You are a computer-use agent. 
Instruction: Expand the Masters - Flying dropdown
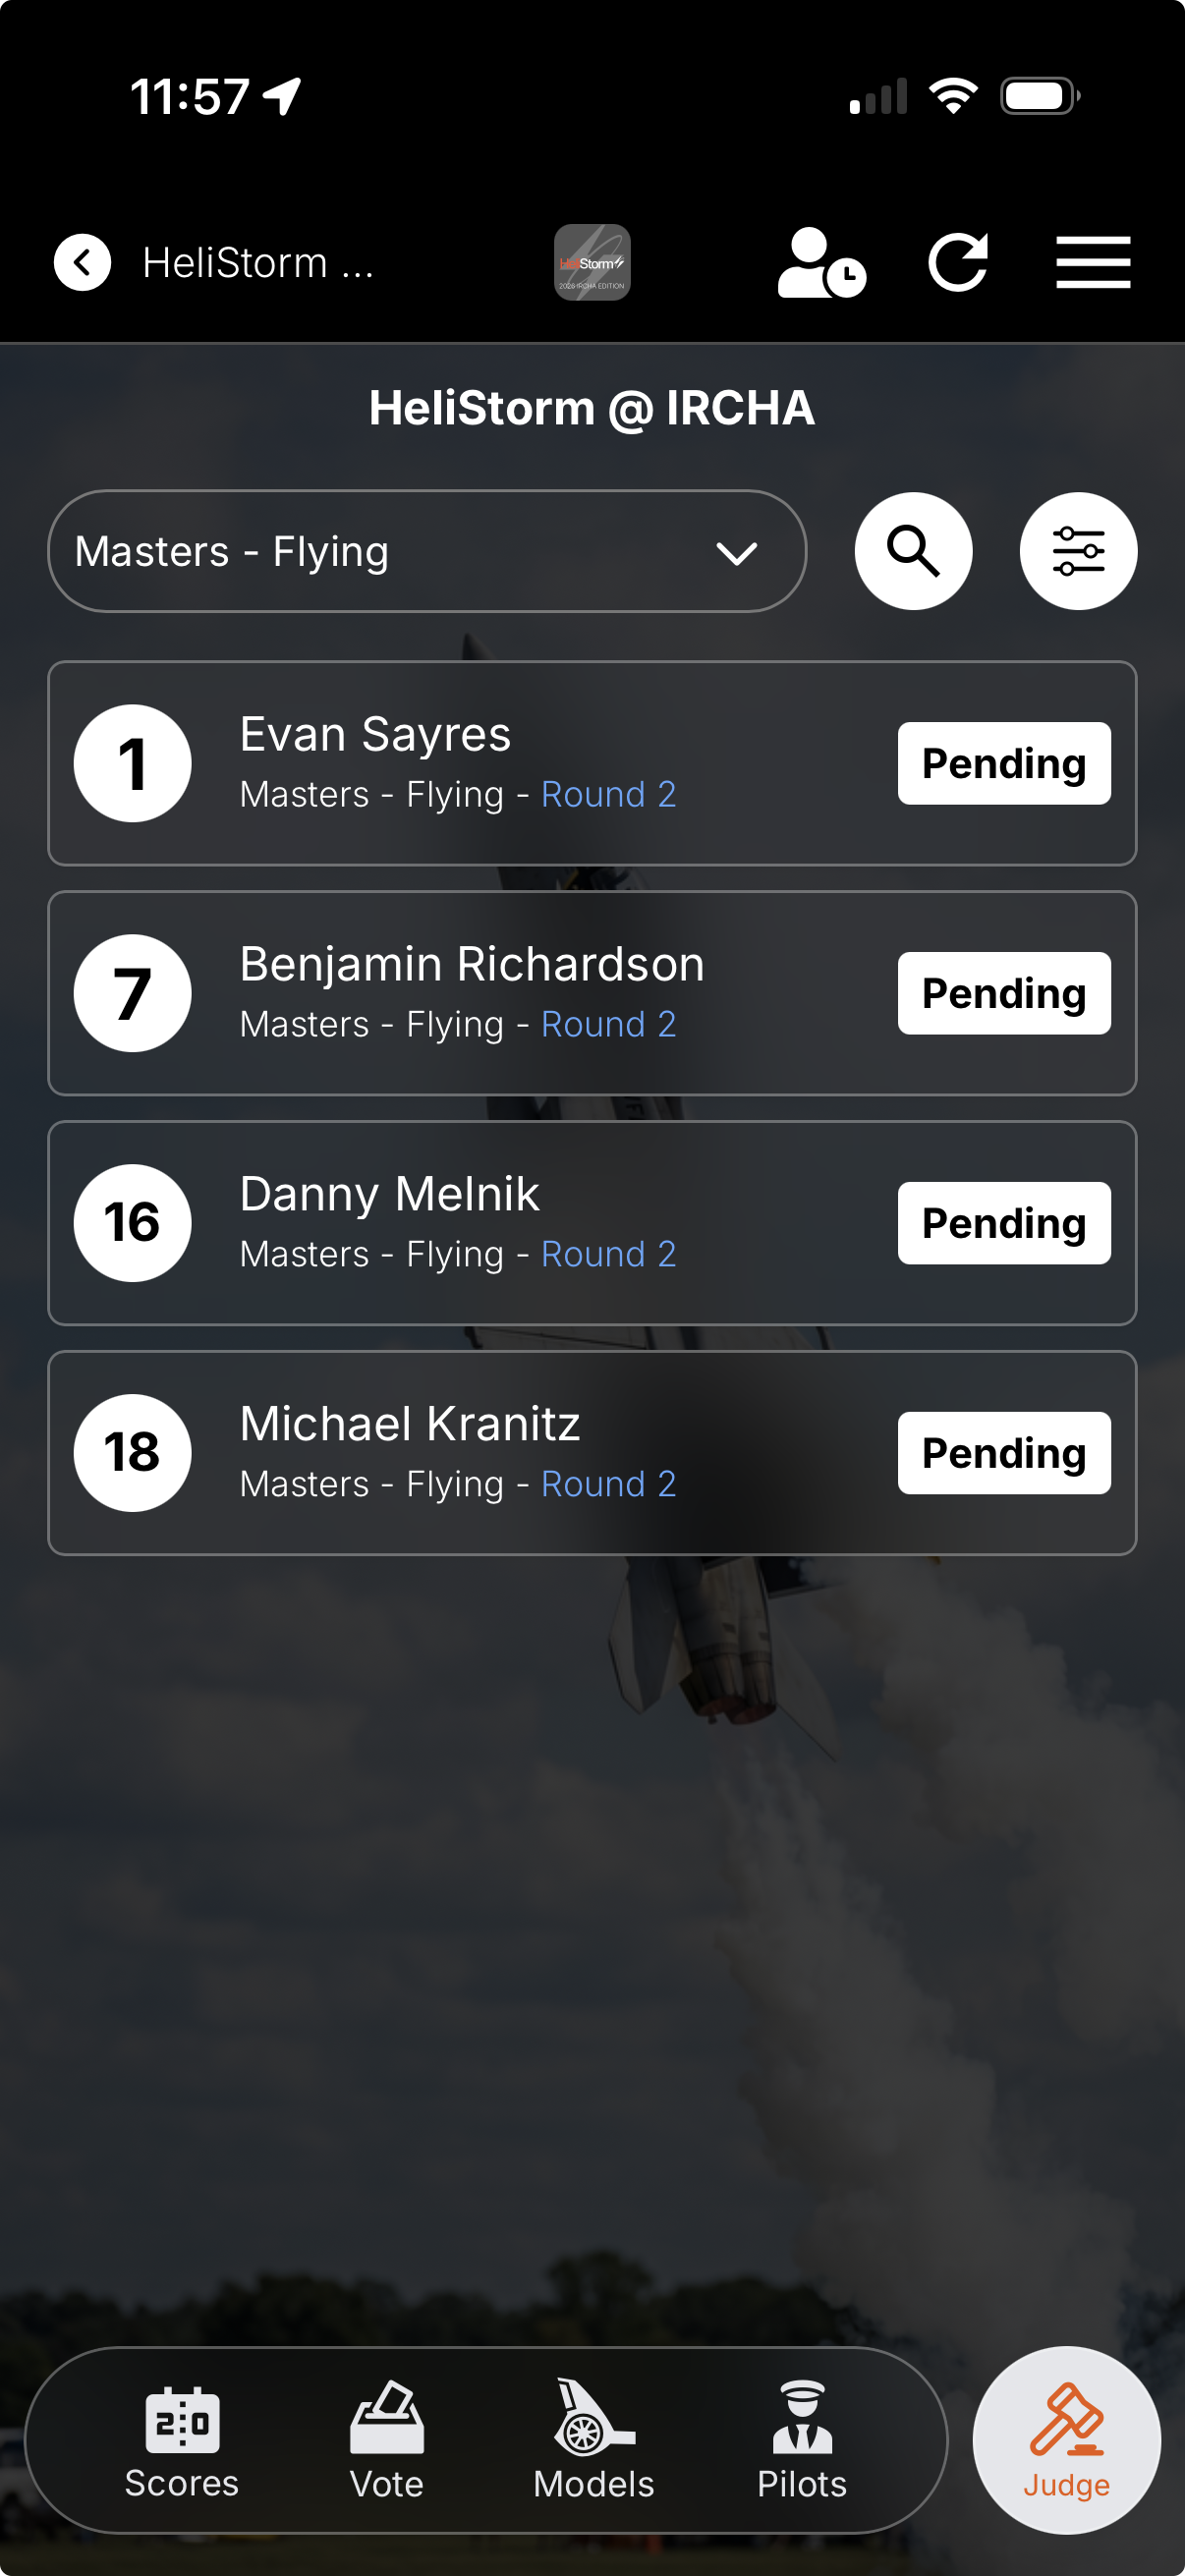pos(427,551)
